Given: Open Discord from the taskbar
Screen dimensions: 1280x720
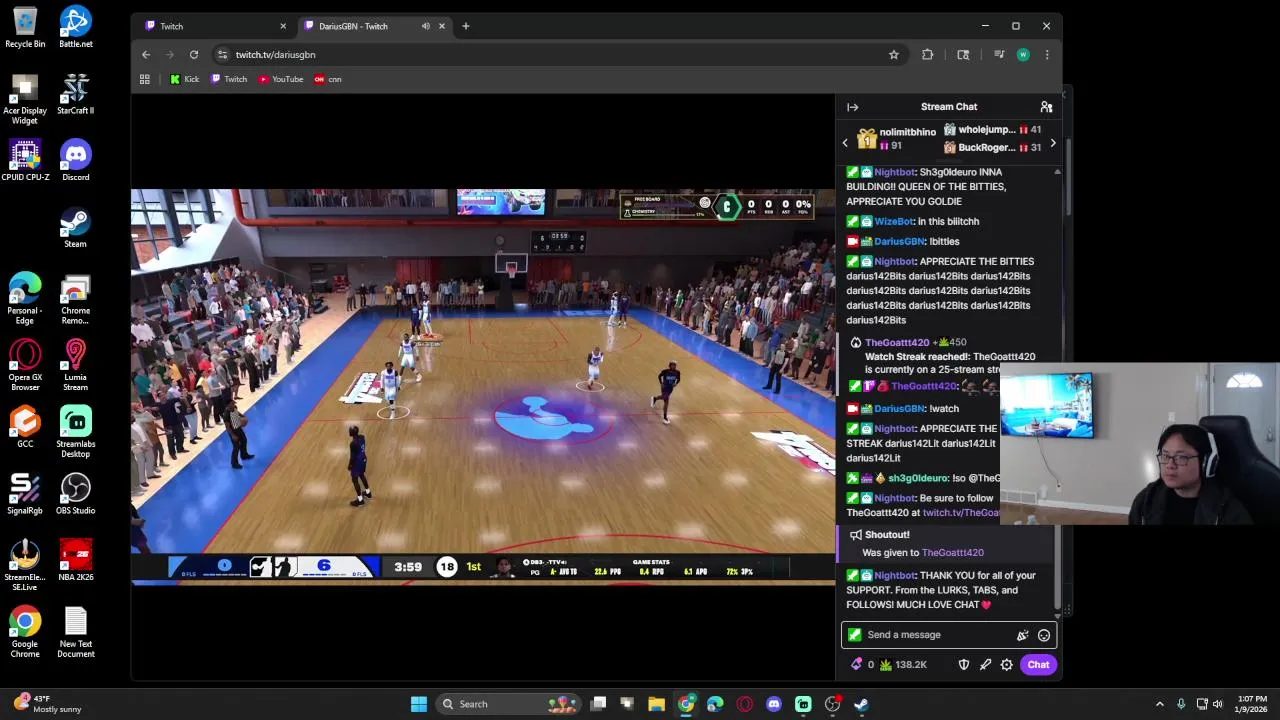Looking at the screenshot, I should coord(774,704).
